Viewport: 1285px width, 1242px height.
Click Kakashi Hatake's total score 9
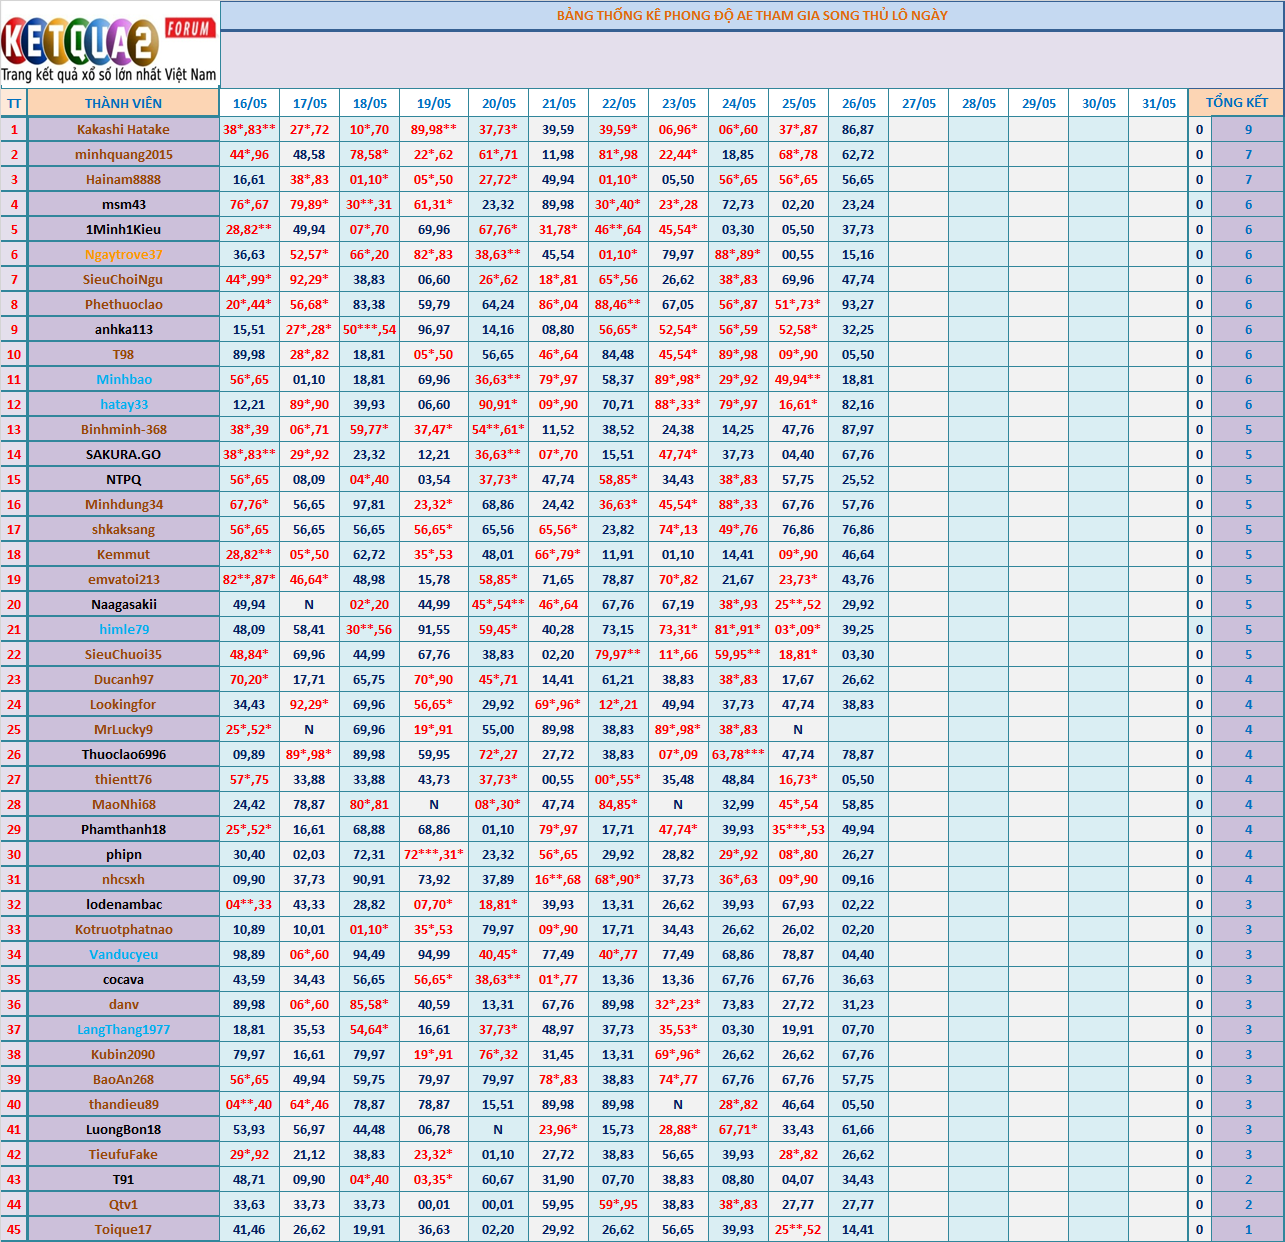[1247, 129]
